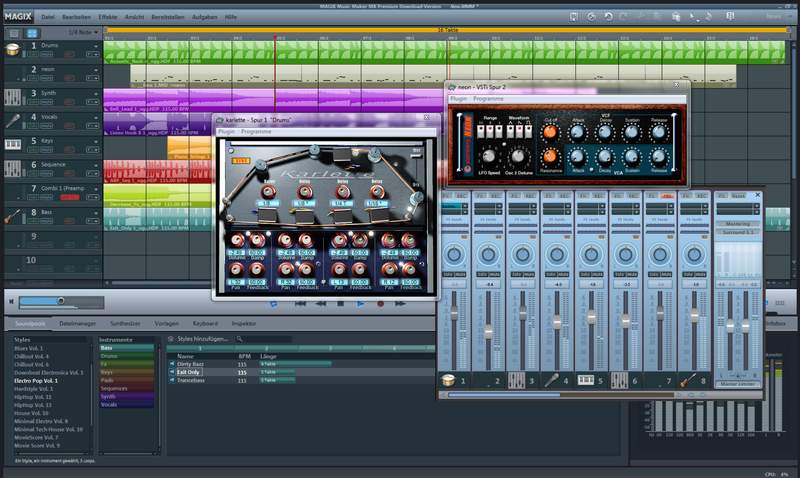Click the rewind transport button
800x478 pixels.
click(x=320, y=304)
